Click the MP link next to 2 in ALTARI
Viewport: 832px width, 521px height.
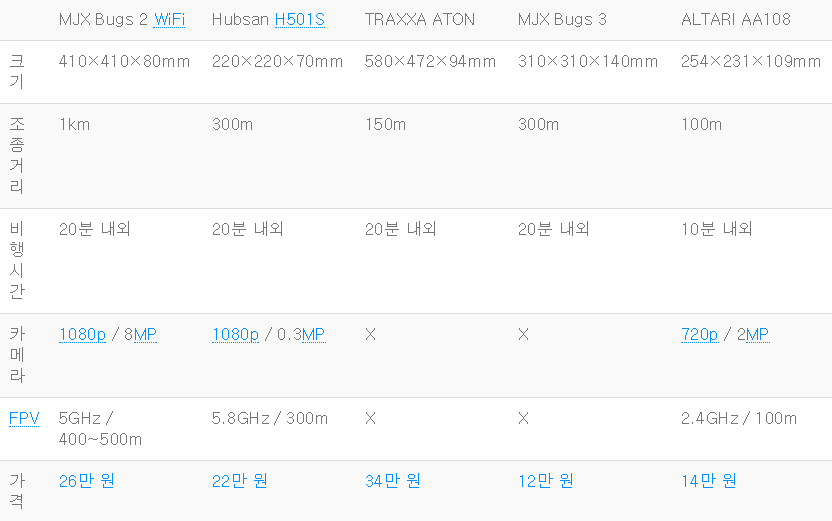point(758,335)
